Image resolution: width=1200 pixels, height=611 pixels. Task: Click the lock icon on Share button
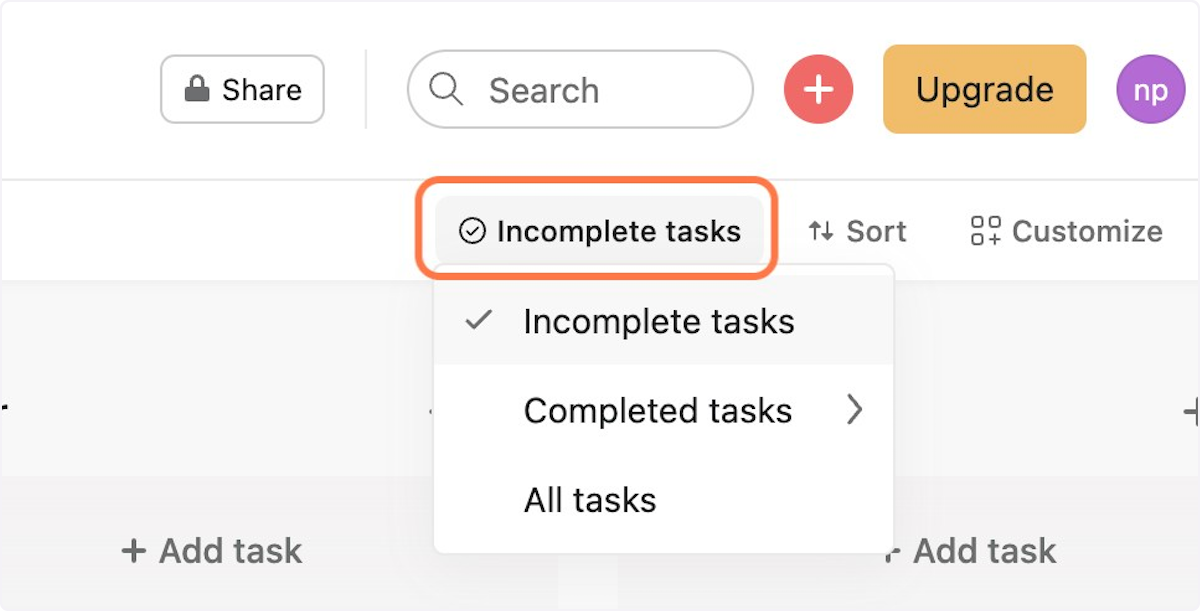(x=197, y=90)
